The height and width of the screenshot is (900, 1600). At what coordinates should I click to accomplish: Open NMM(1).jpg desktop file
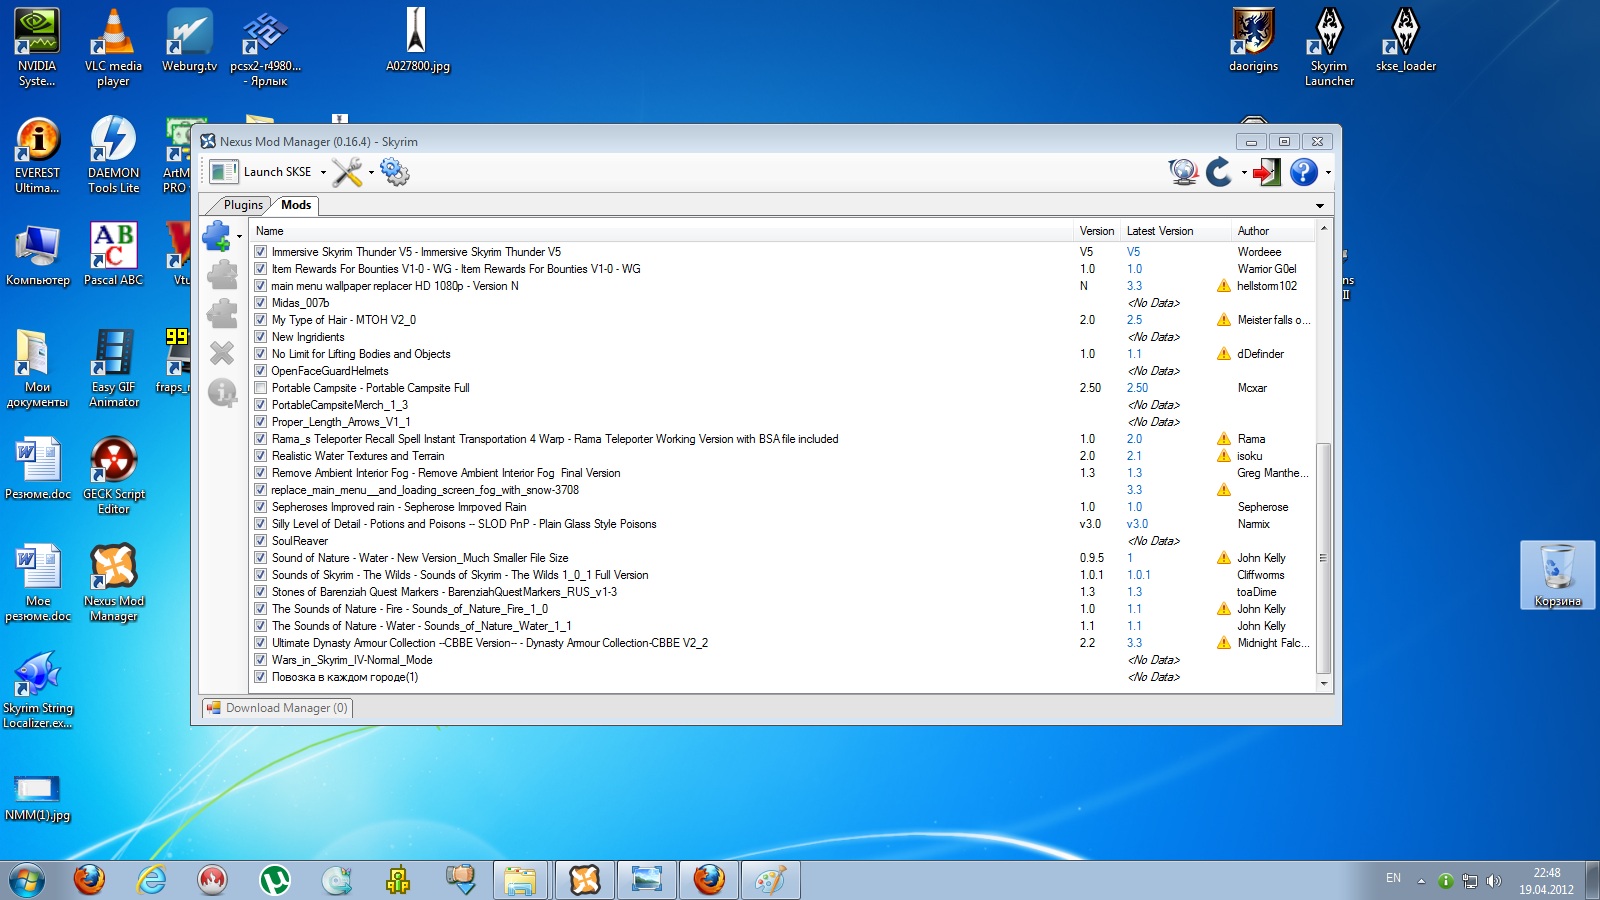(x=37, y=797)
